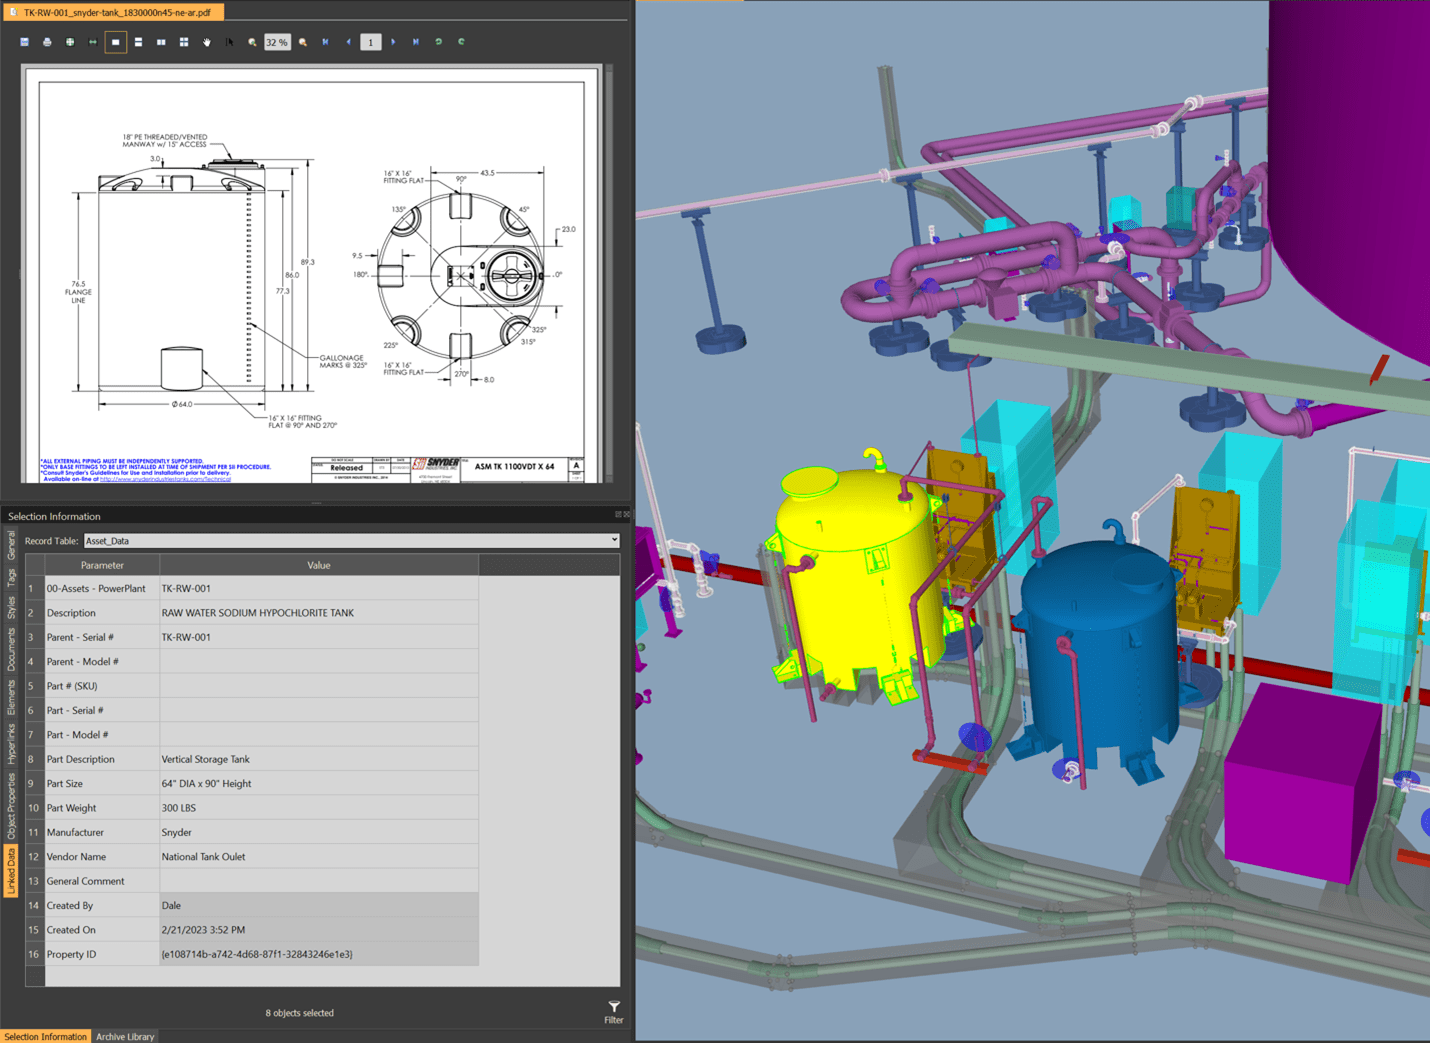The height and width of the screenshot is (1043, 1430).
Task: Click the 8 objects selected status text
Action: click(300, 1013)
